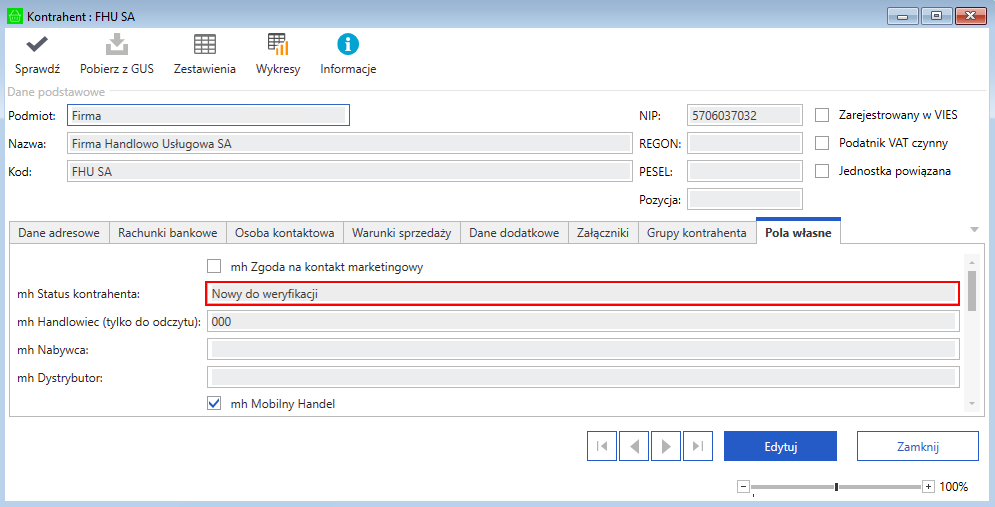Image resolution: width=995 pixels, height=507 pixels.
Task: Click the Zamknij button
Action: (917, 446)
